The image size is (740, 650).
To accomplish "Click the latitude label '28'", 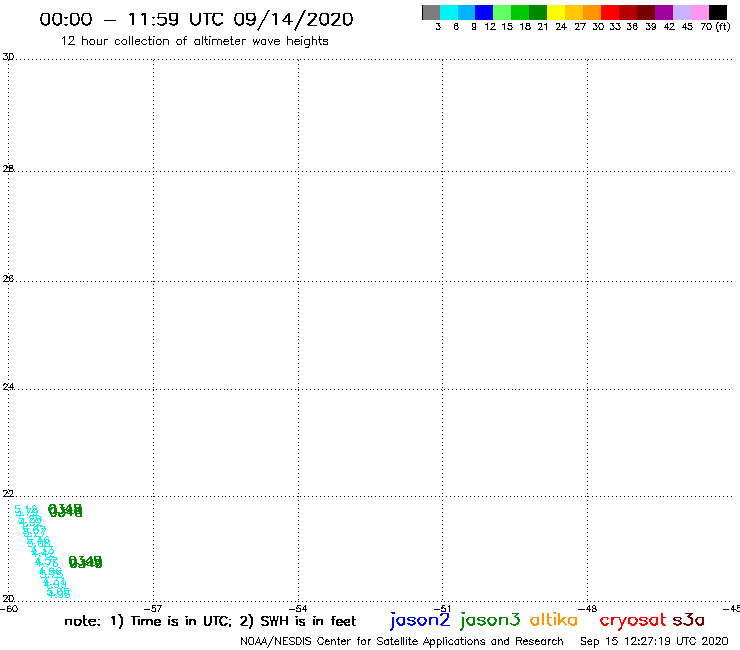I will 8,169.
